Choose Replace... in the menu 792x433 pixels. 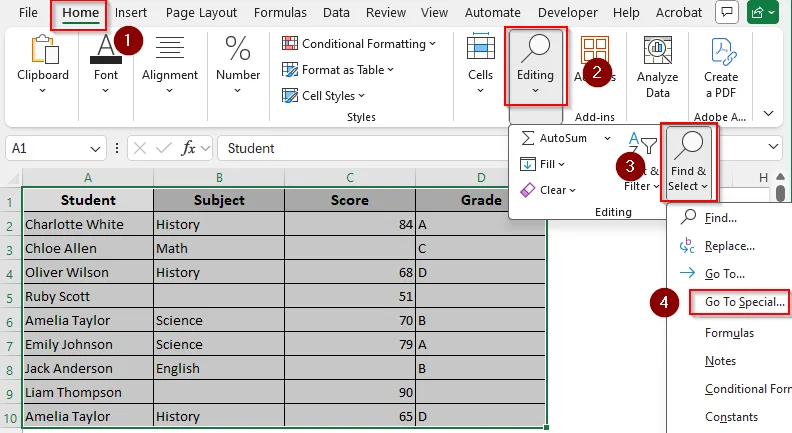(x=729, y=246)
